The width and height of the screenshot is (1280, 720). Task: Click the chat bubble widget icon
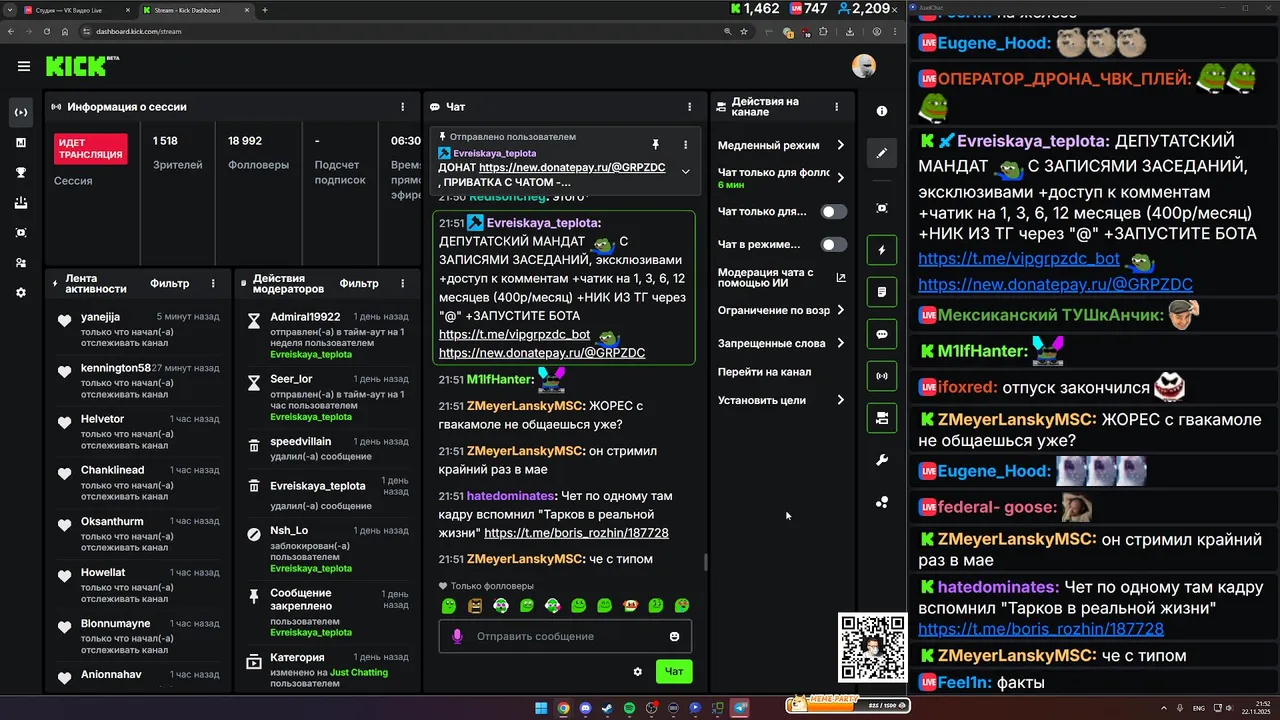click(882, 334)
